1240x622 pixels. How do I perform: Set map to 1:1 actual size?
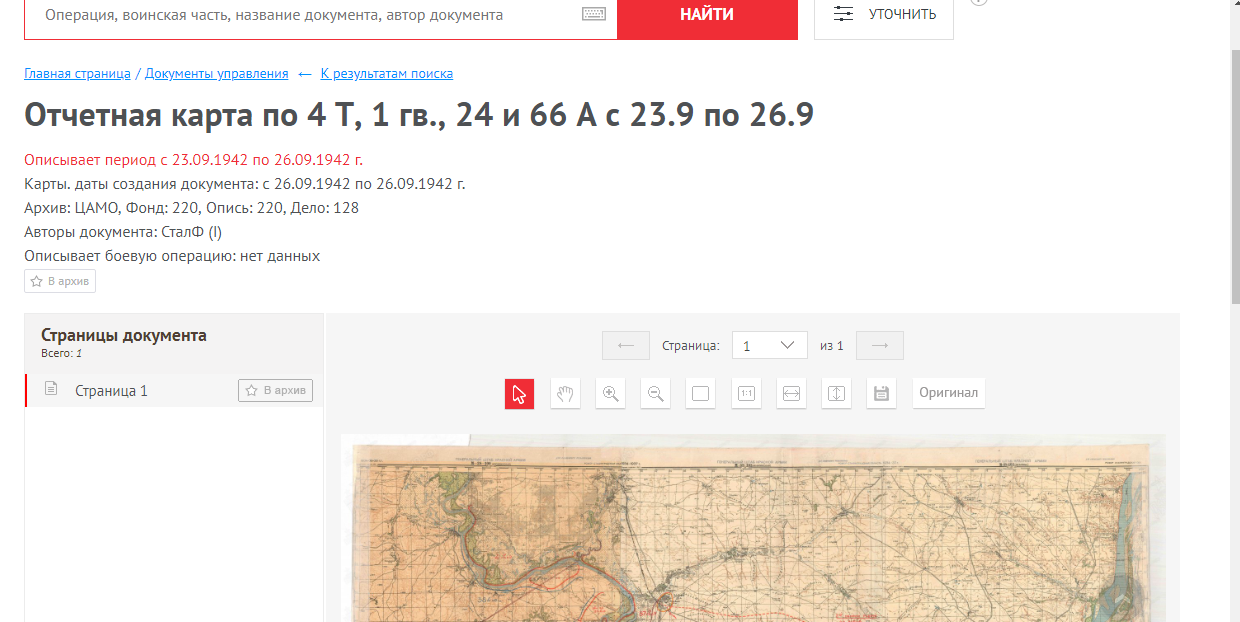746,394
